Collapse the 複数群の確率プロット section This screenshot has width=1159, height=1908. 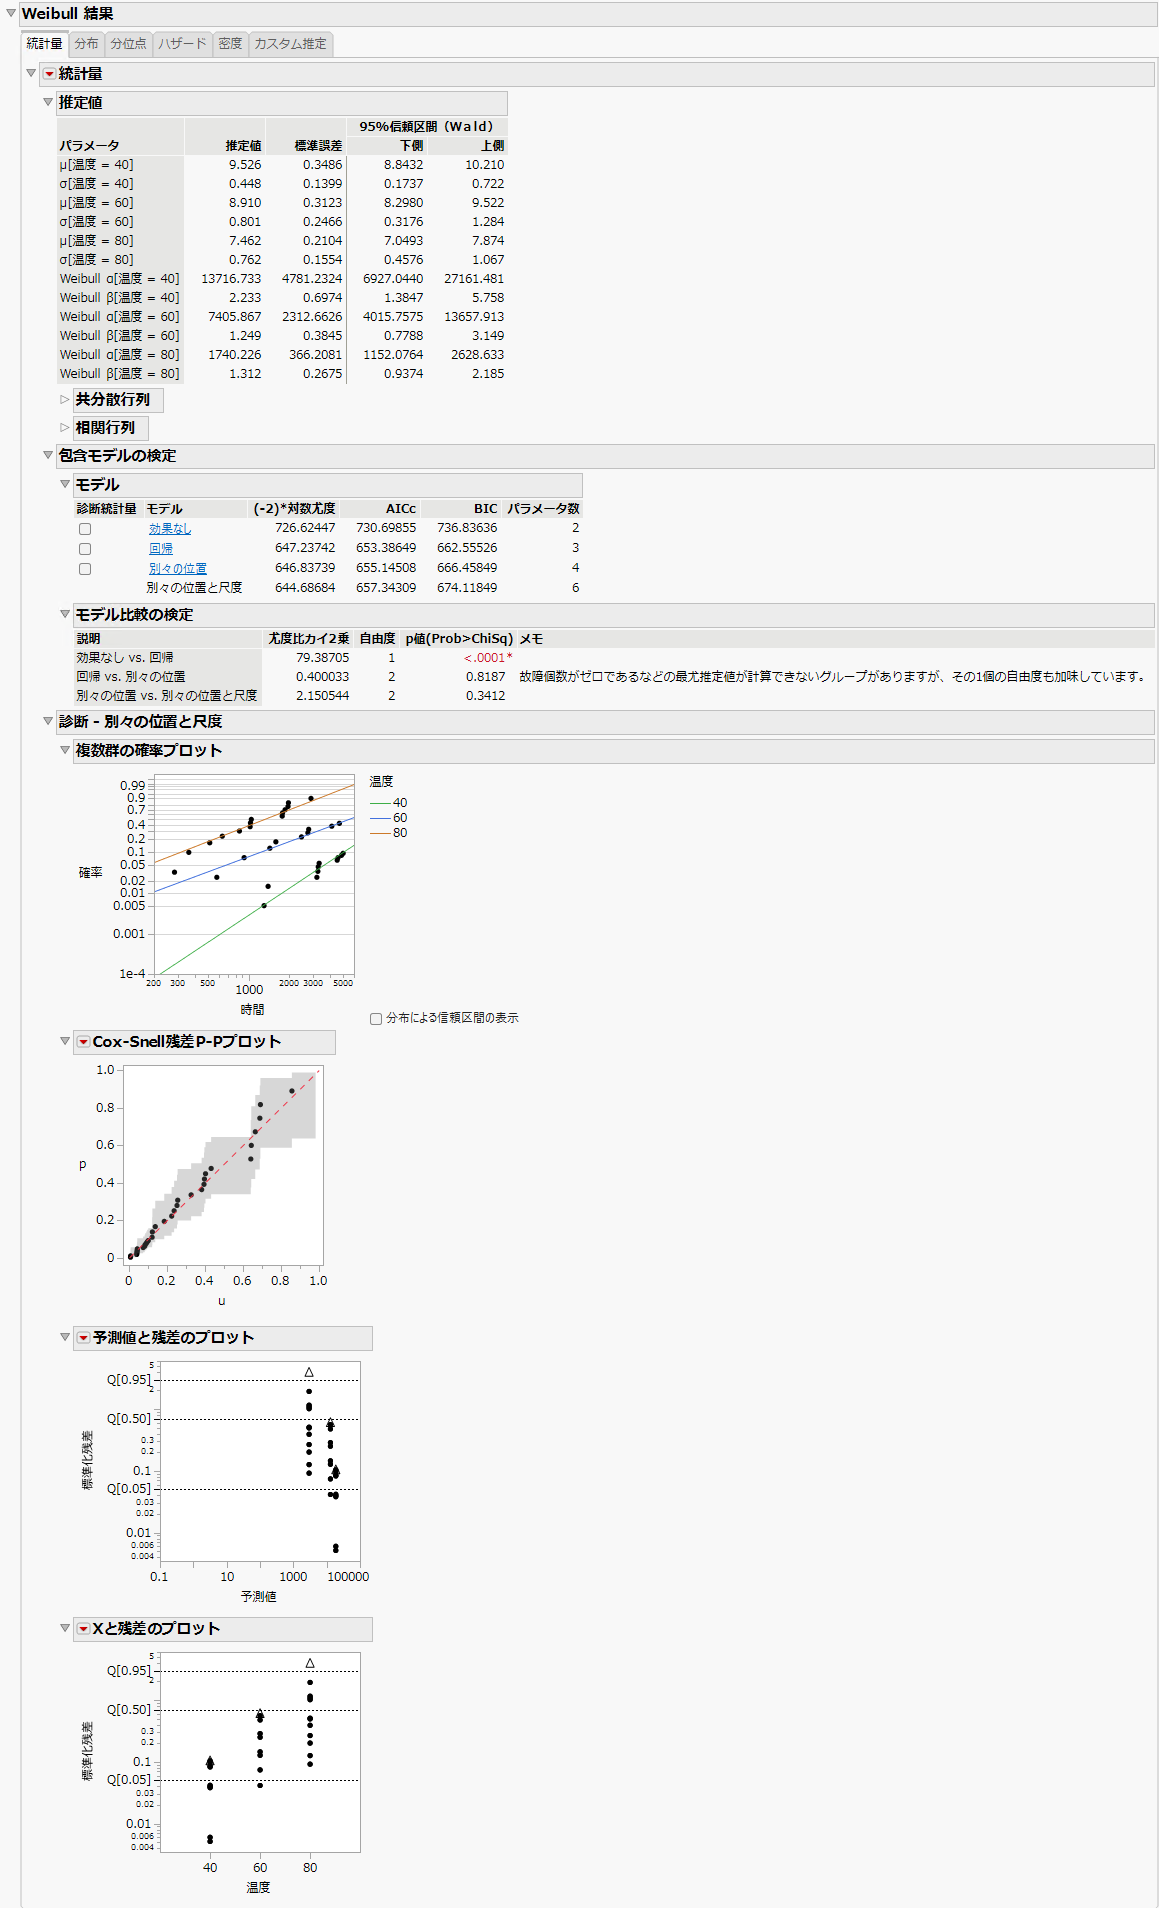[65, 750]
